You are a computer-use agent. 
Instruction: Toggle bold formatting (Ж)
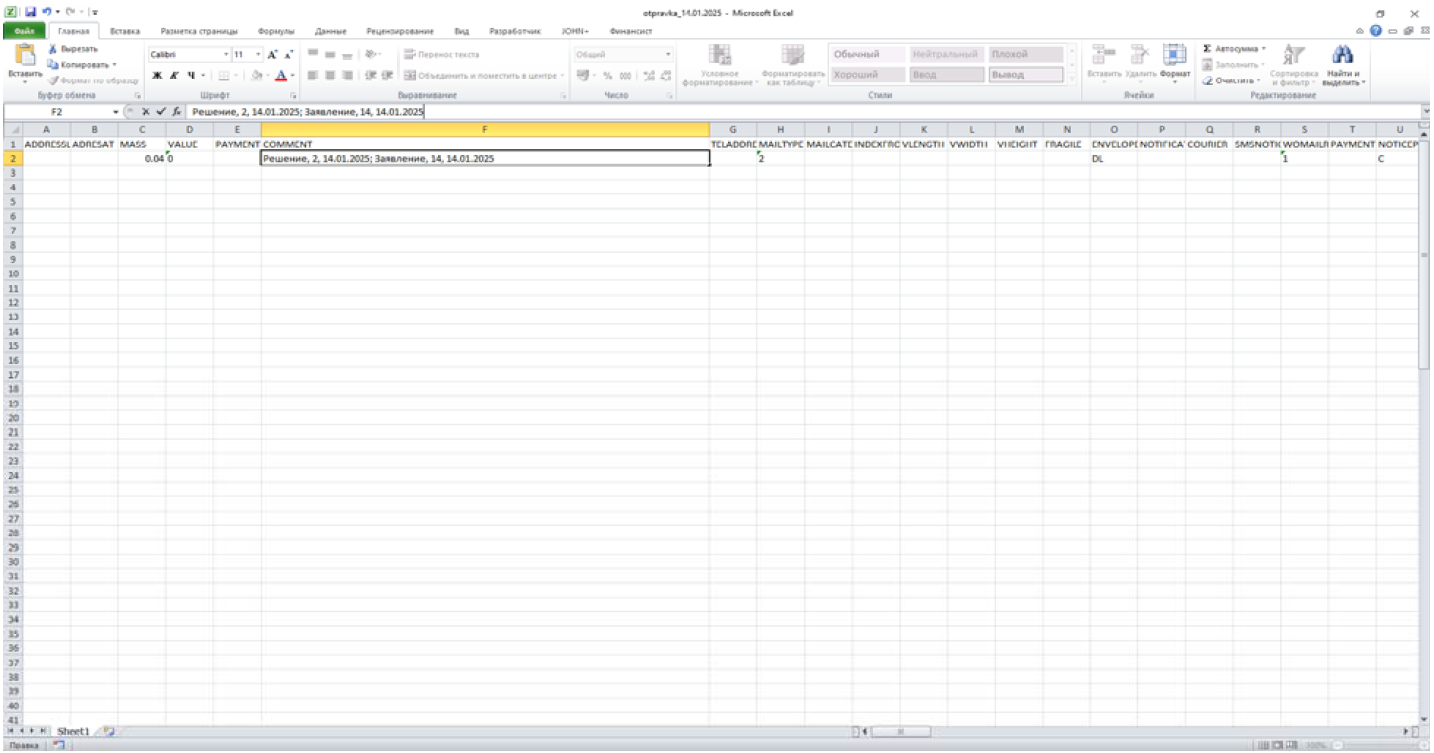[157, 75]
